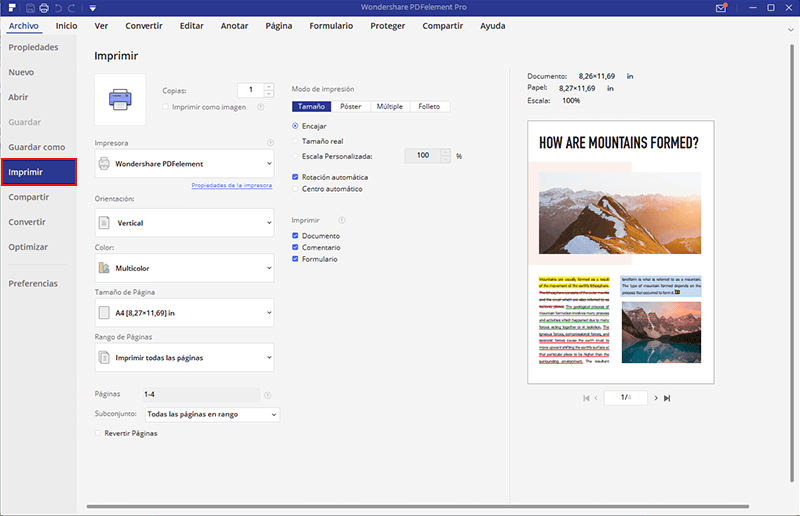The image size is (800, 516).
Task: Click the horizontal scrollbar at bottom
Action: (x=418, y=507)
